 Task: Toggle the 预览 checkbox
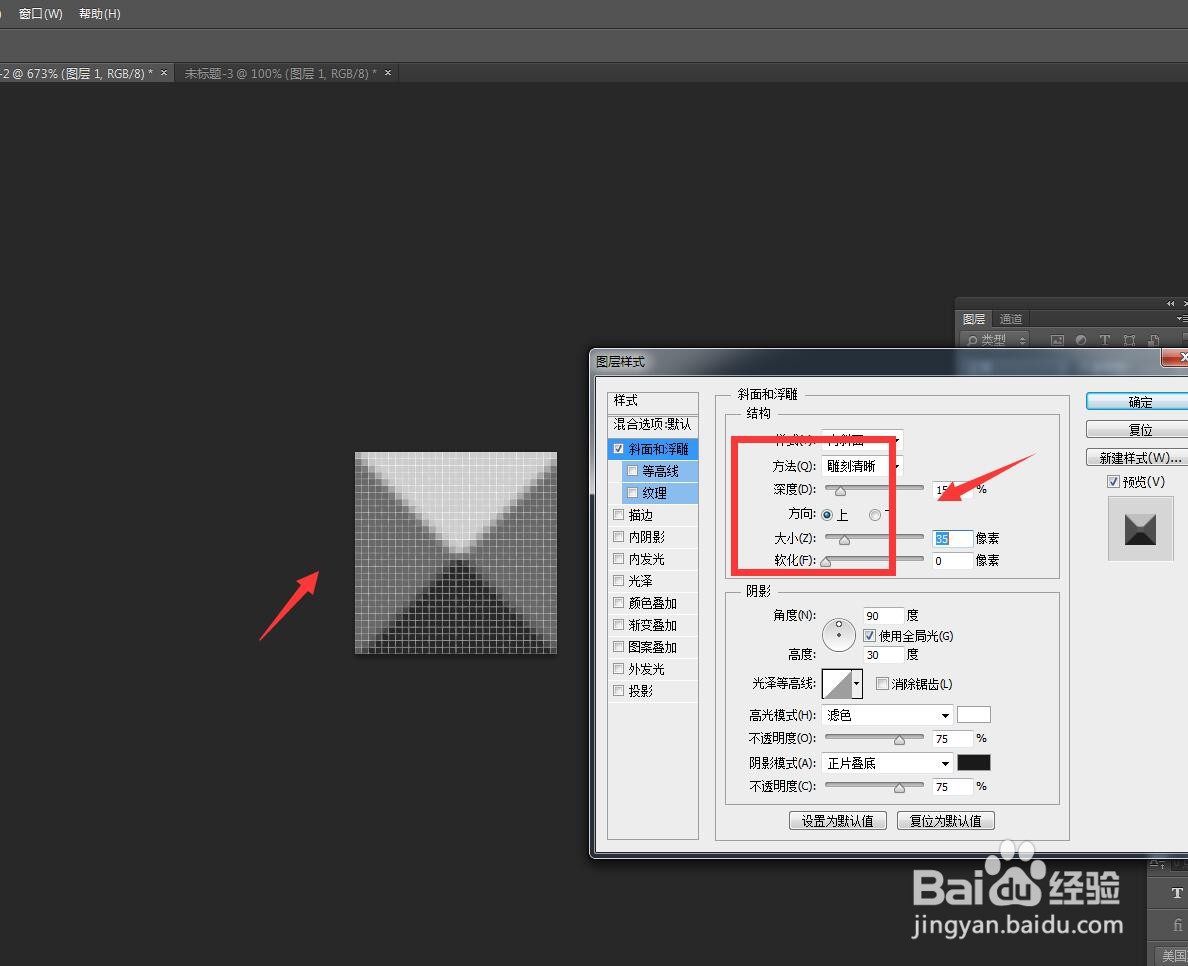[1113, 481]
